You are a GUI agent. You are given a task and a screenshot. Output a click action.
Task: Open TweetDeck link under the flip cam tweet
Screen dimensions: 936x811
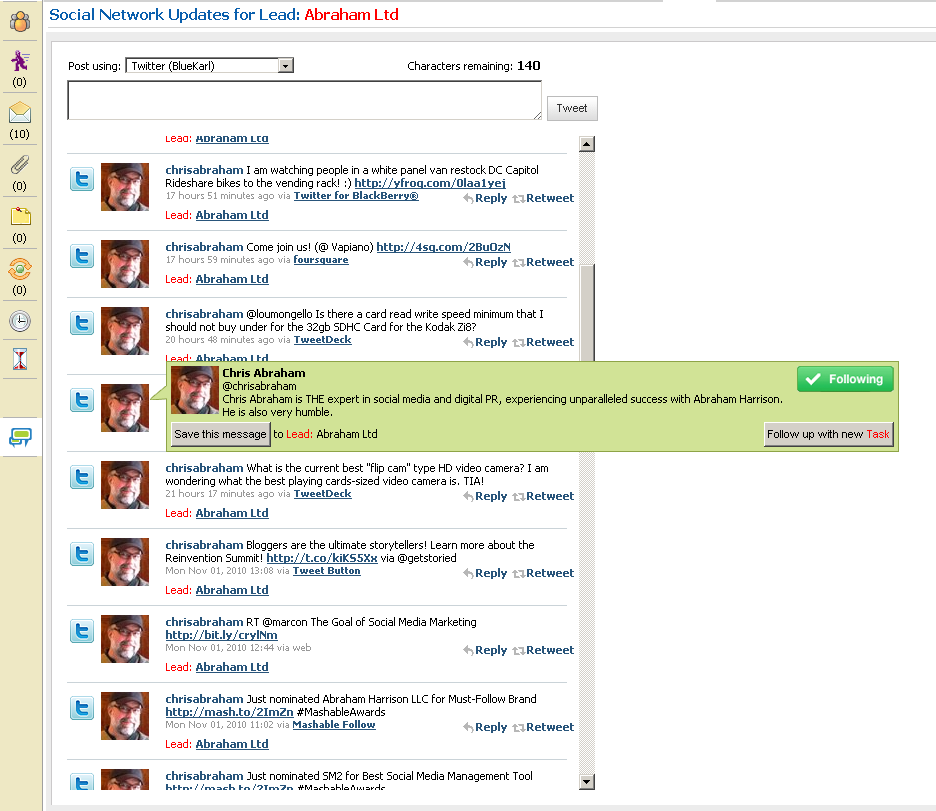coord(322,494)
